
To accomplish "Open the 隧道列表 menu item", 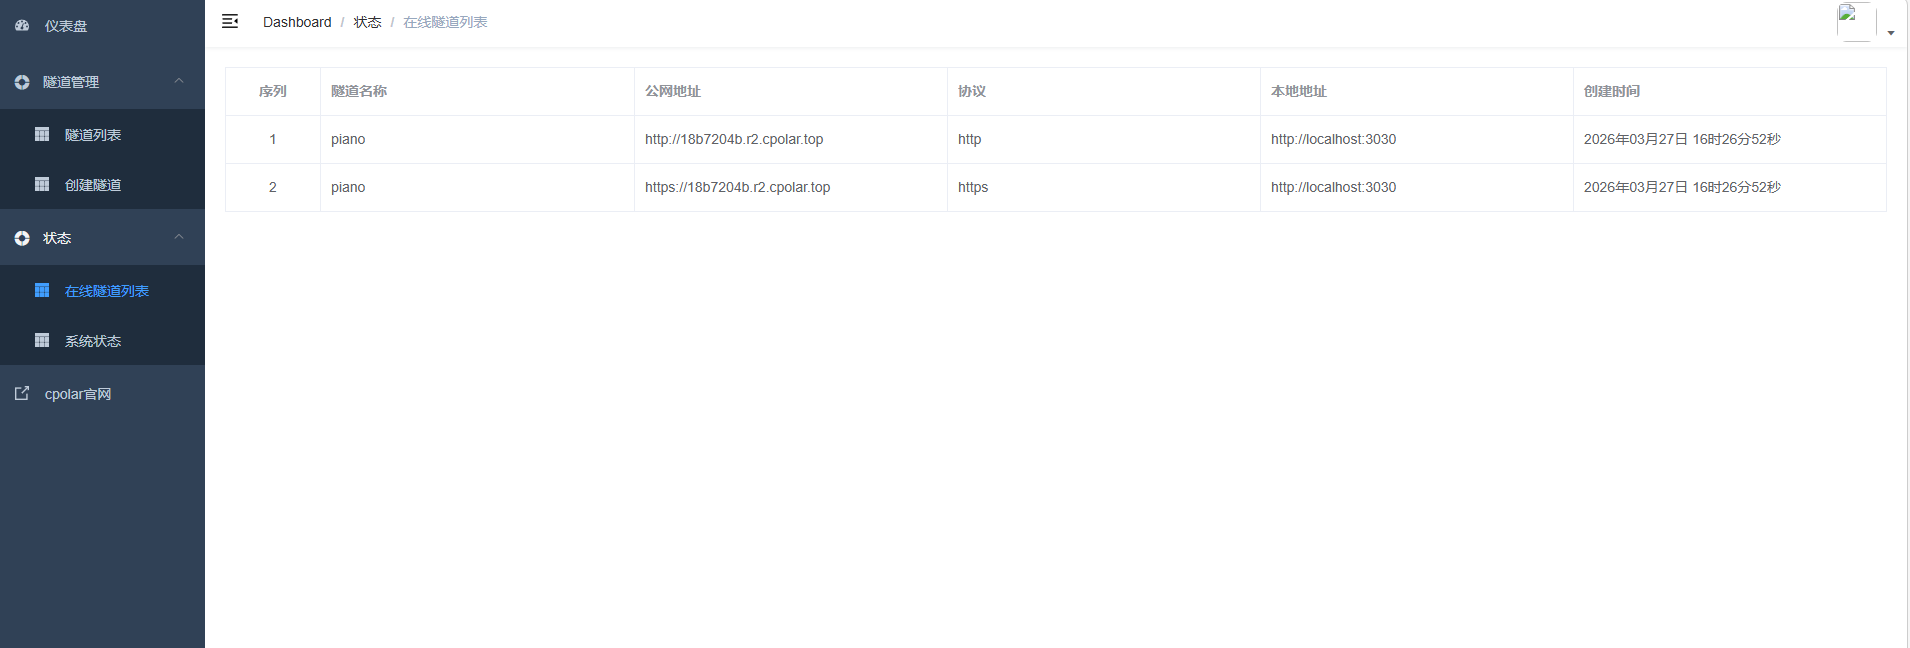I will (93, 135).
